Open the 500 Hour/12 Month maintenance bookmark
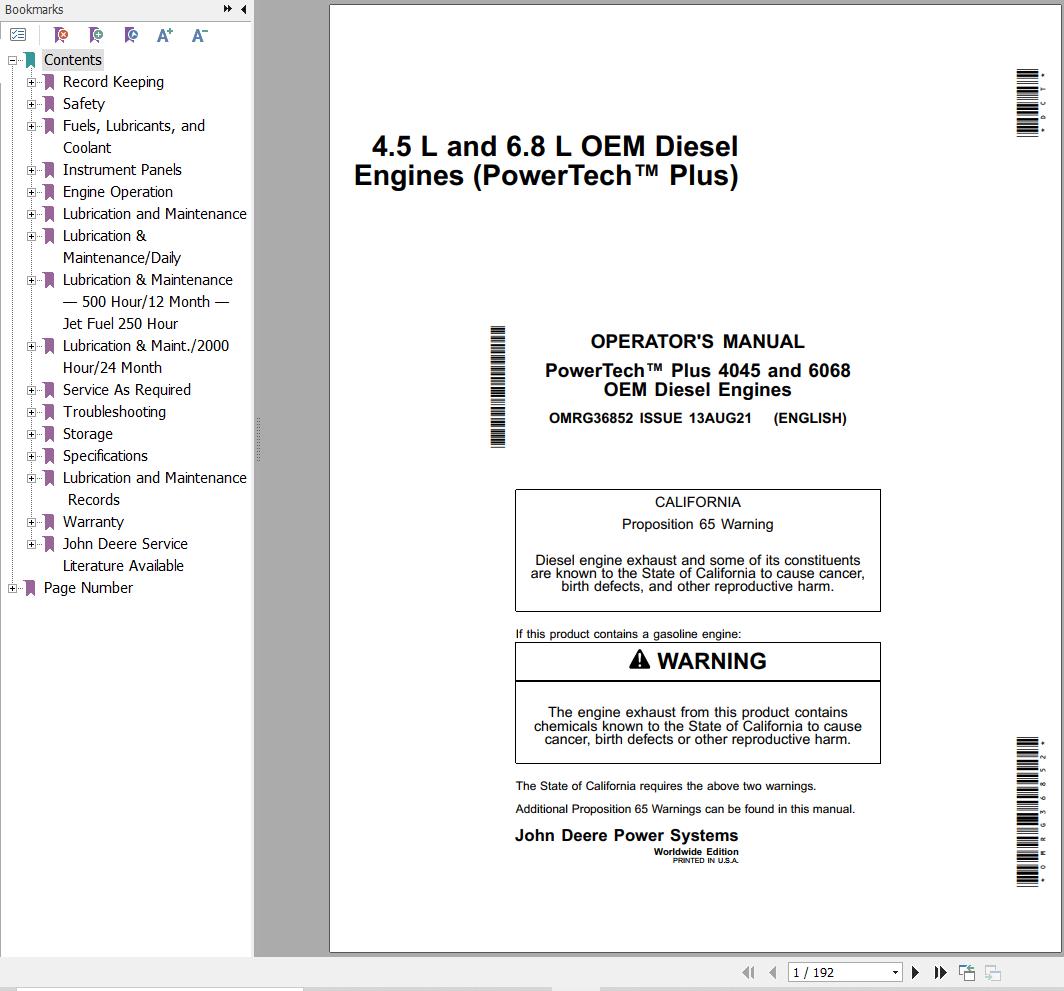This screenshot has height=991, width=1064. (148, 301)
